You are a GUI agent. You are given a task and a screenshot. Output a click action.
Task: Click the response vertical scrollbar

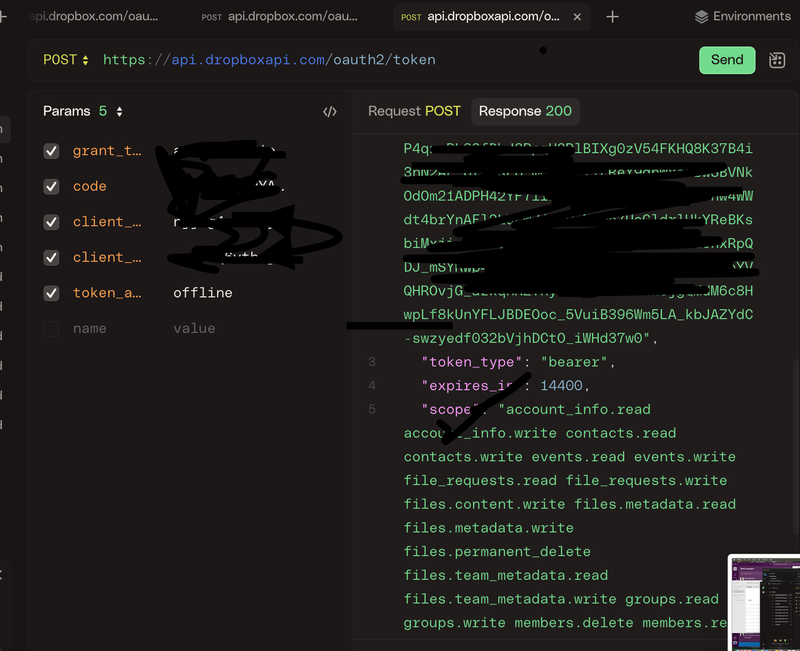click(795, 446)
